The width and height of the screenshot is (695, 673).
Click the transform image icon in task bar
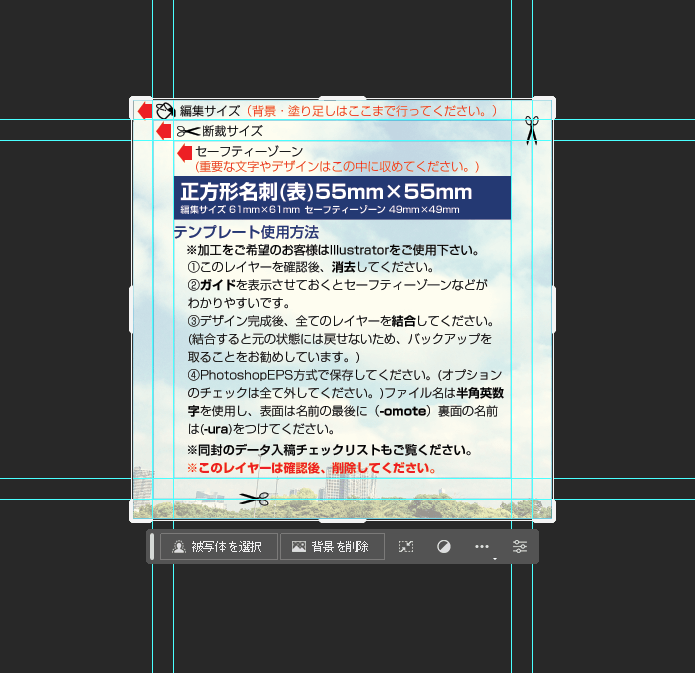click(406, 546)
